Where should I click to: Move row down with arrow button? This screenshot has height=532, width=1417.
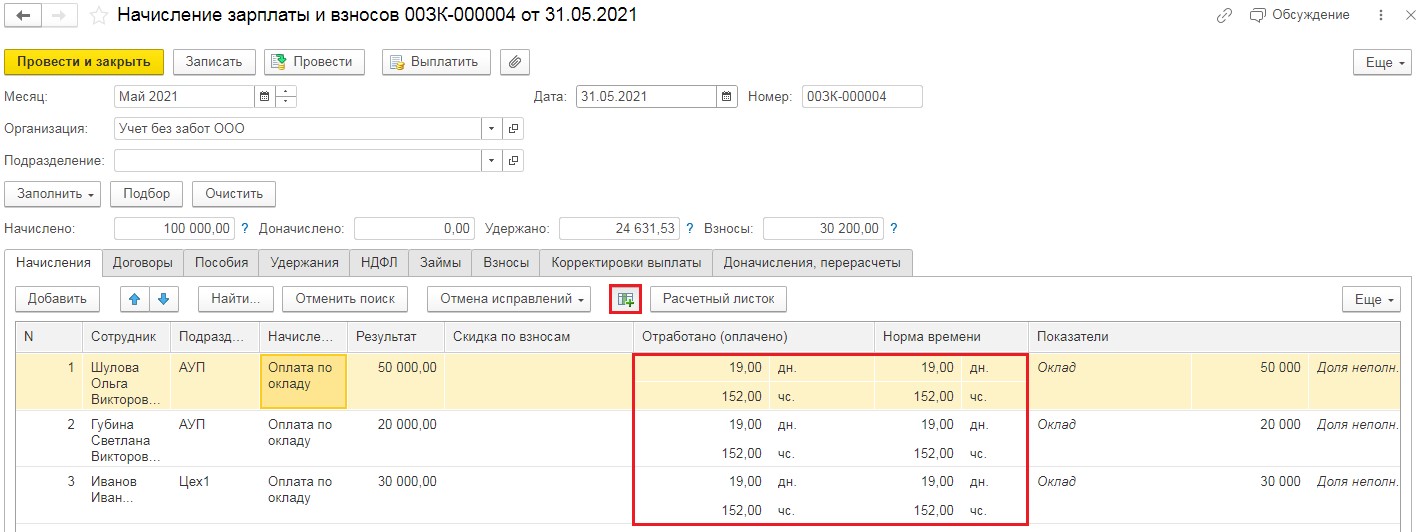tap(164, 299)
